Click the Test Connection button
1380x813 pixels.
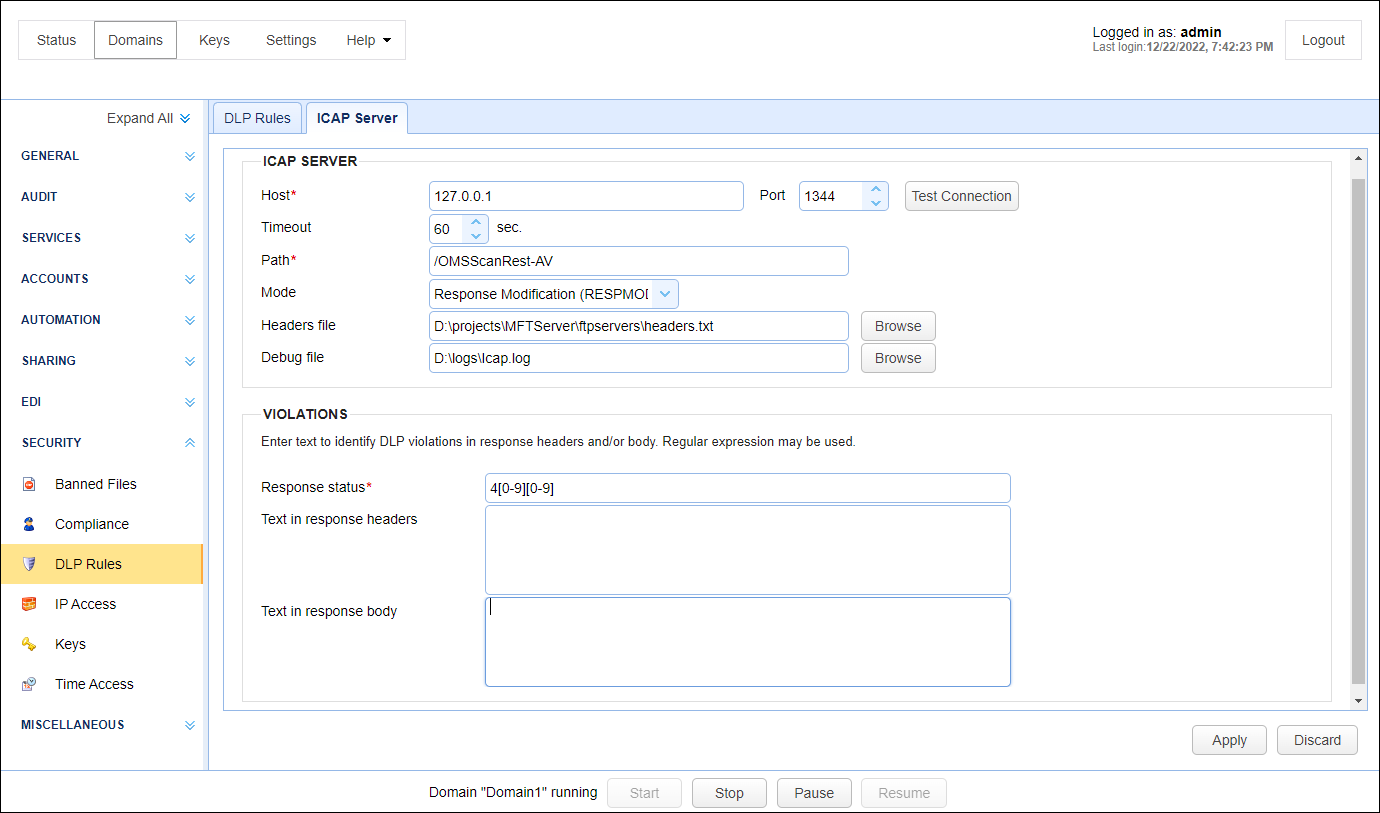click(962, 196)
